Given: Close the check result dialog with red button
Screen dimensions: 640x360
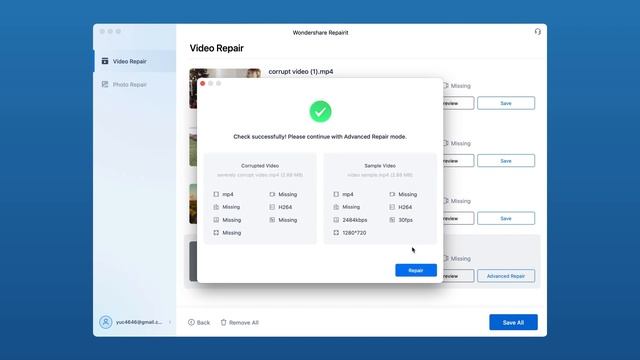Looking at the screenshot, I should click(x=202, y=84).
